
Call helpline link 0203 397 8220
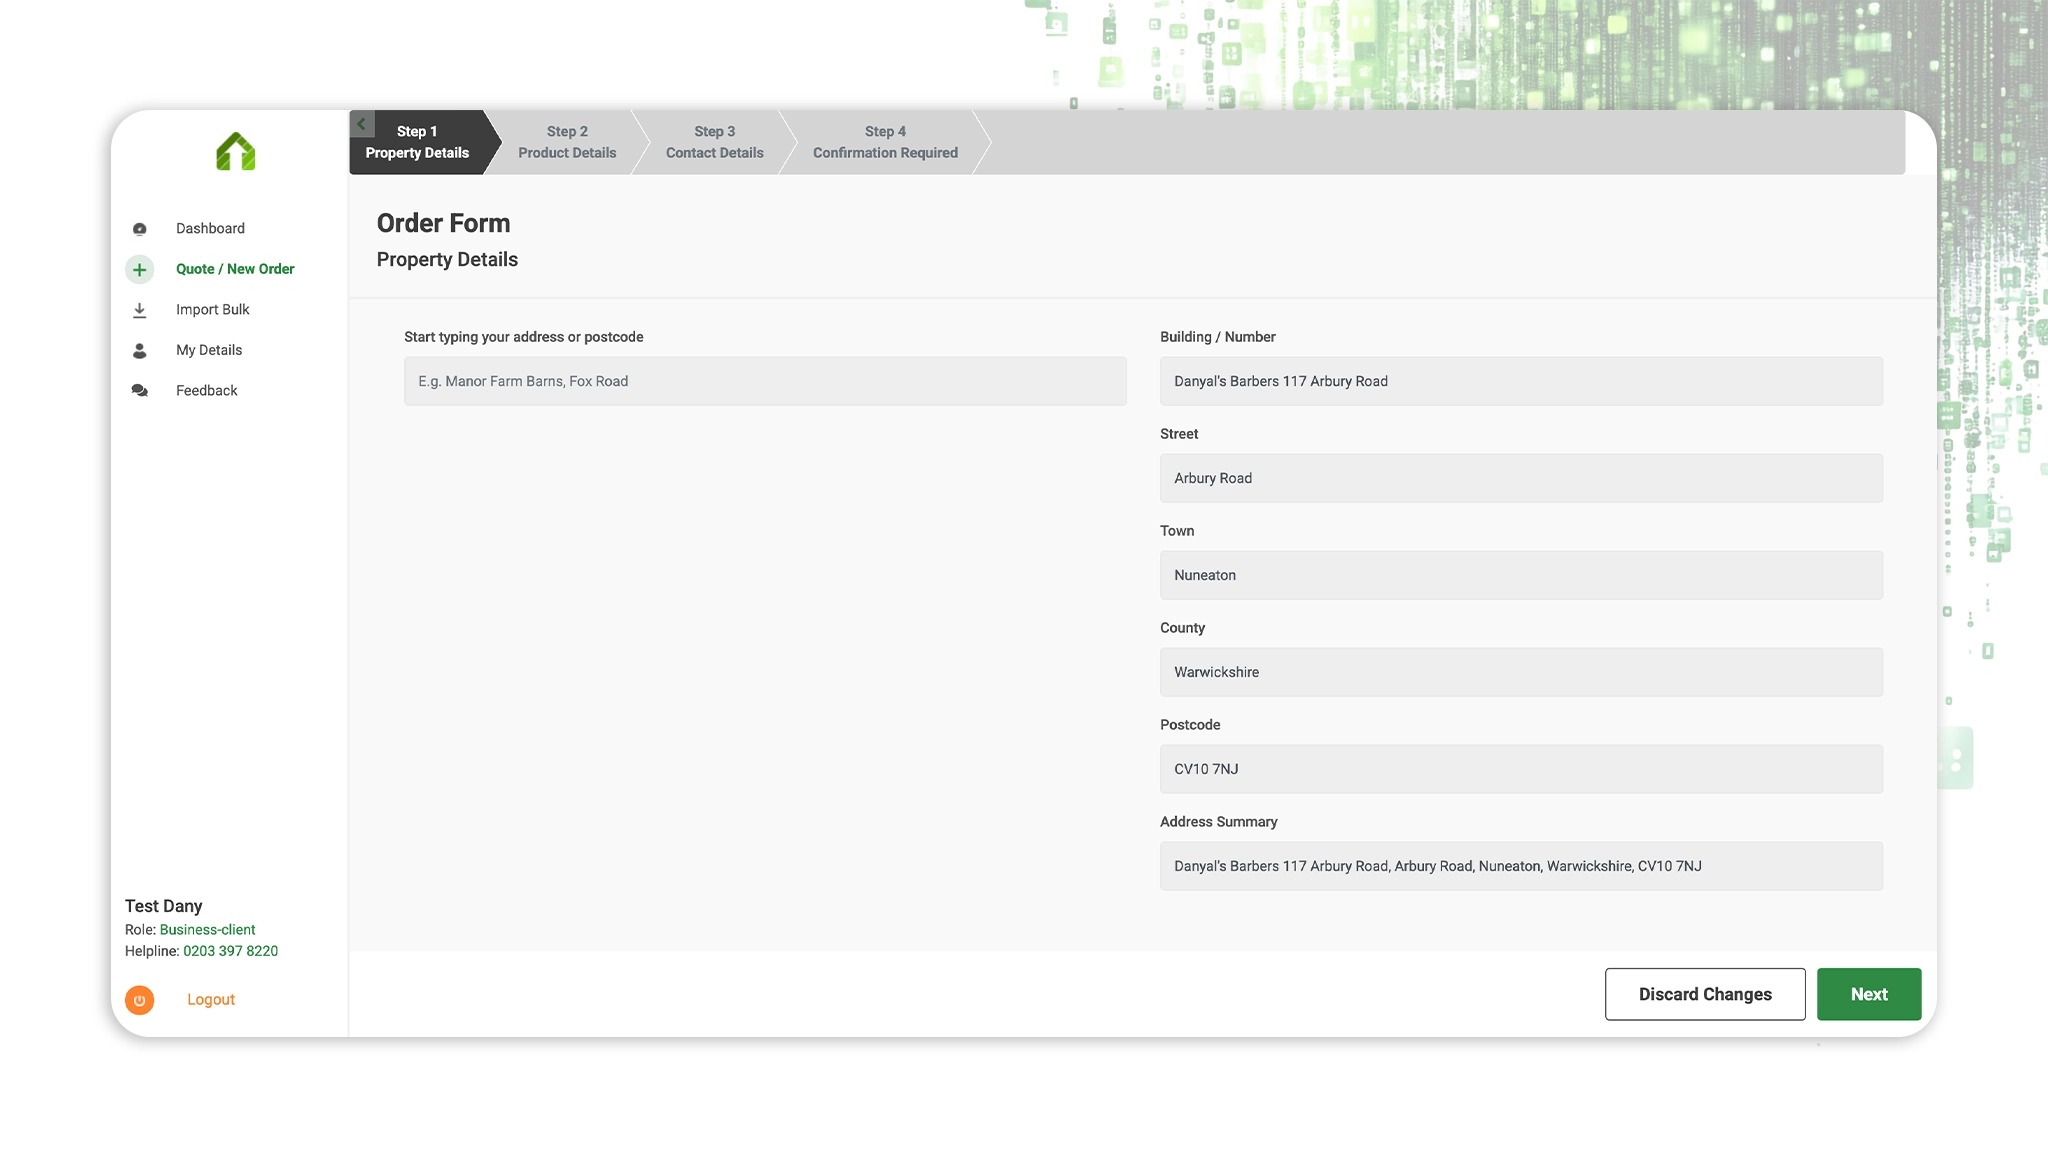[x=230, y=951]
